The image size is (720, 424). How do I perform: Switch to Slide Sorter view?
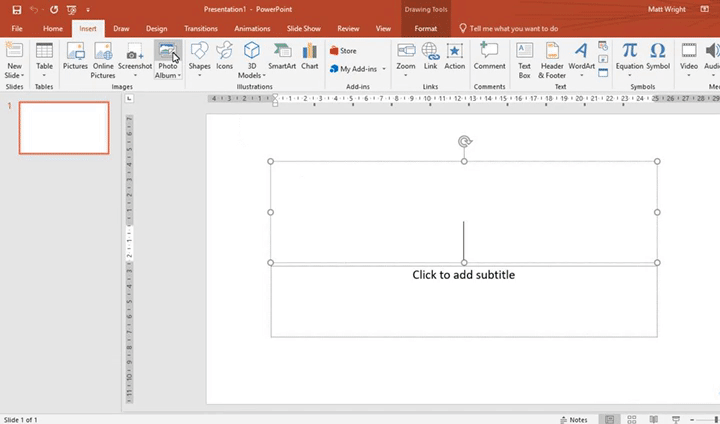(634, 419)
